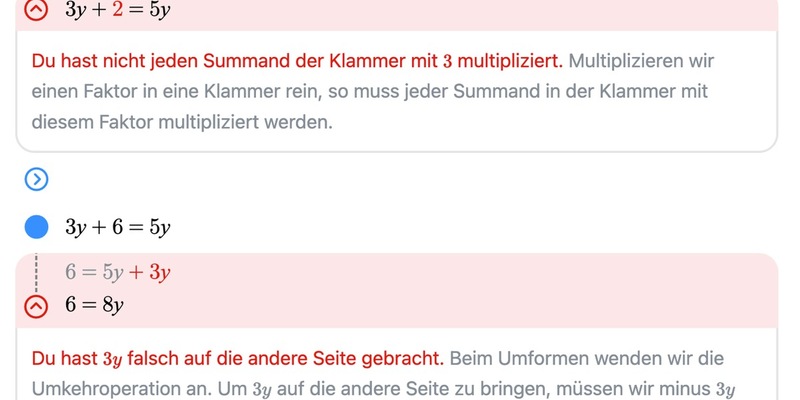
Task: Select the equation 6 = 8y
Action: coord(94,305)
